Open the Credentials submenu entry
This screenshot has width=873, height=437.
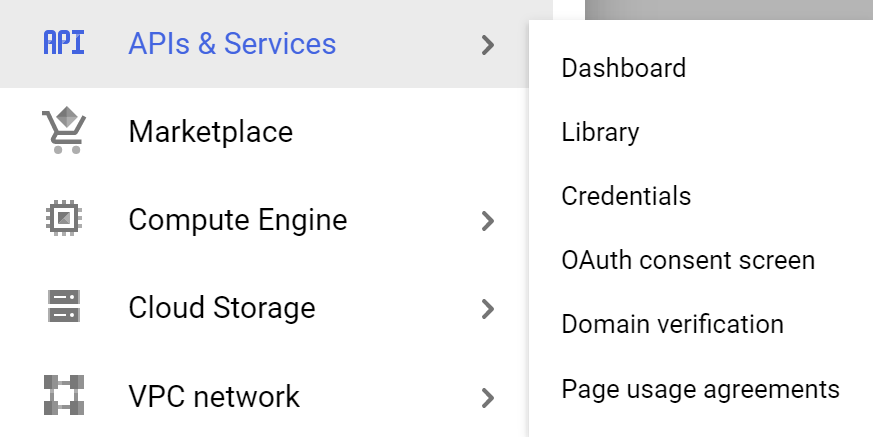point(626,196)
